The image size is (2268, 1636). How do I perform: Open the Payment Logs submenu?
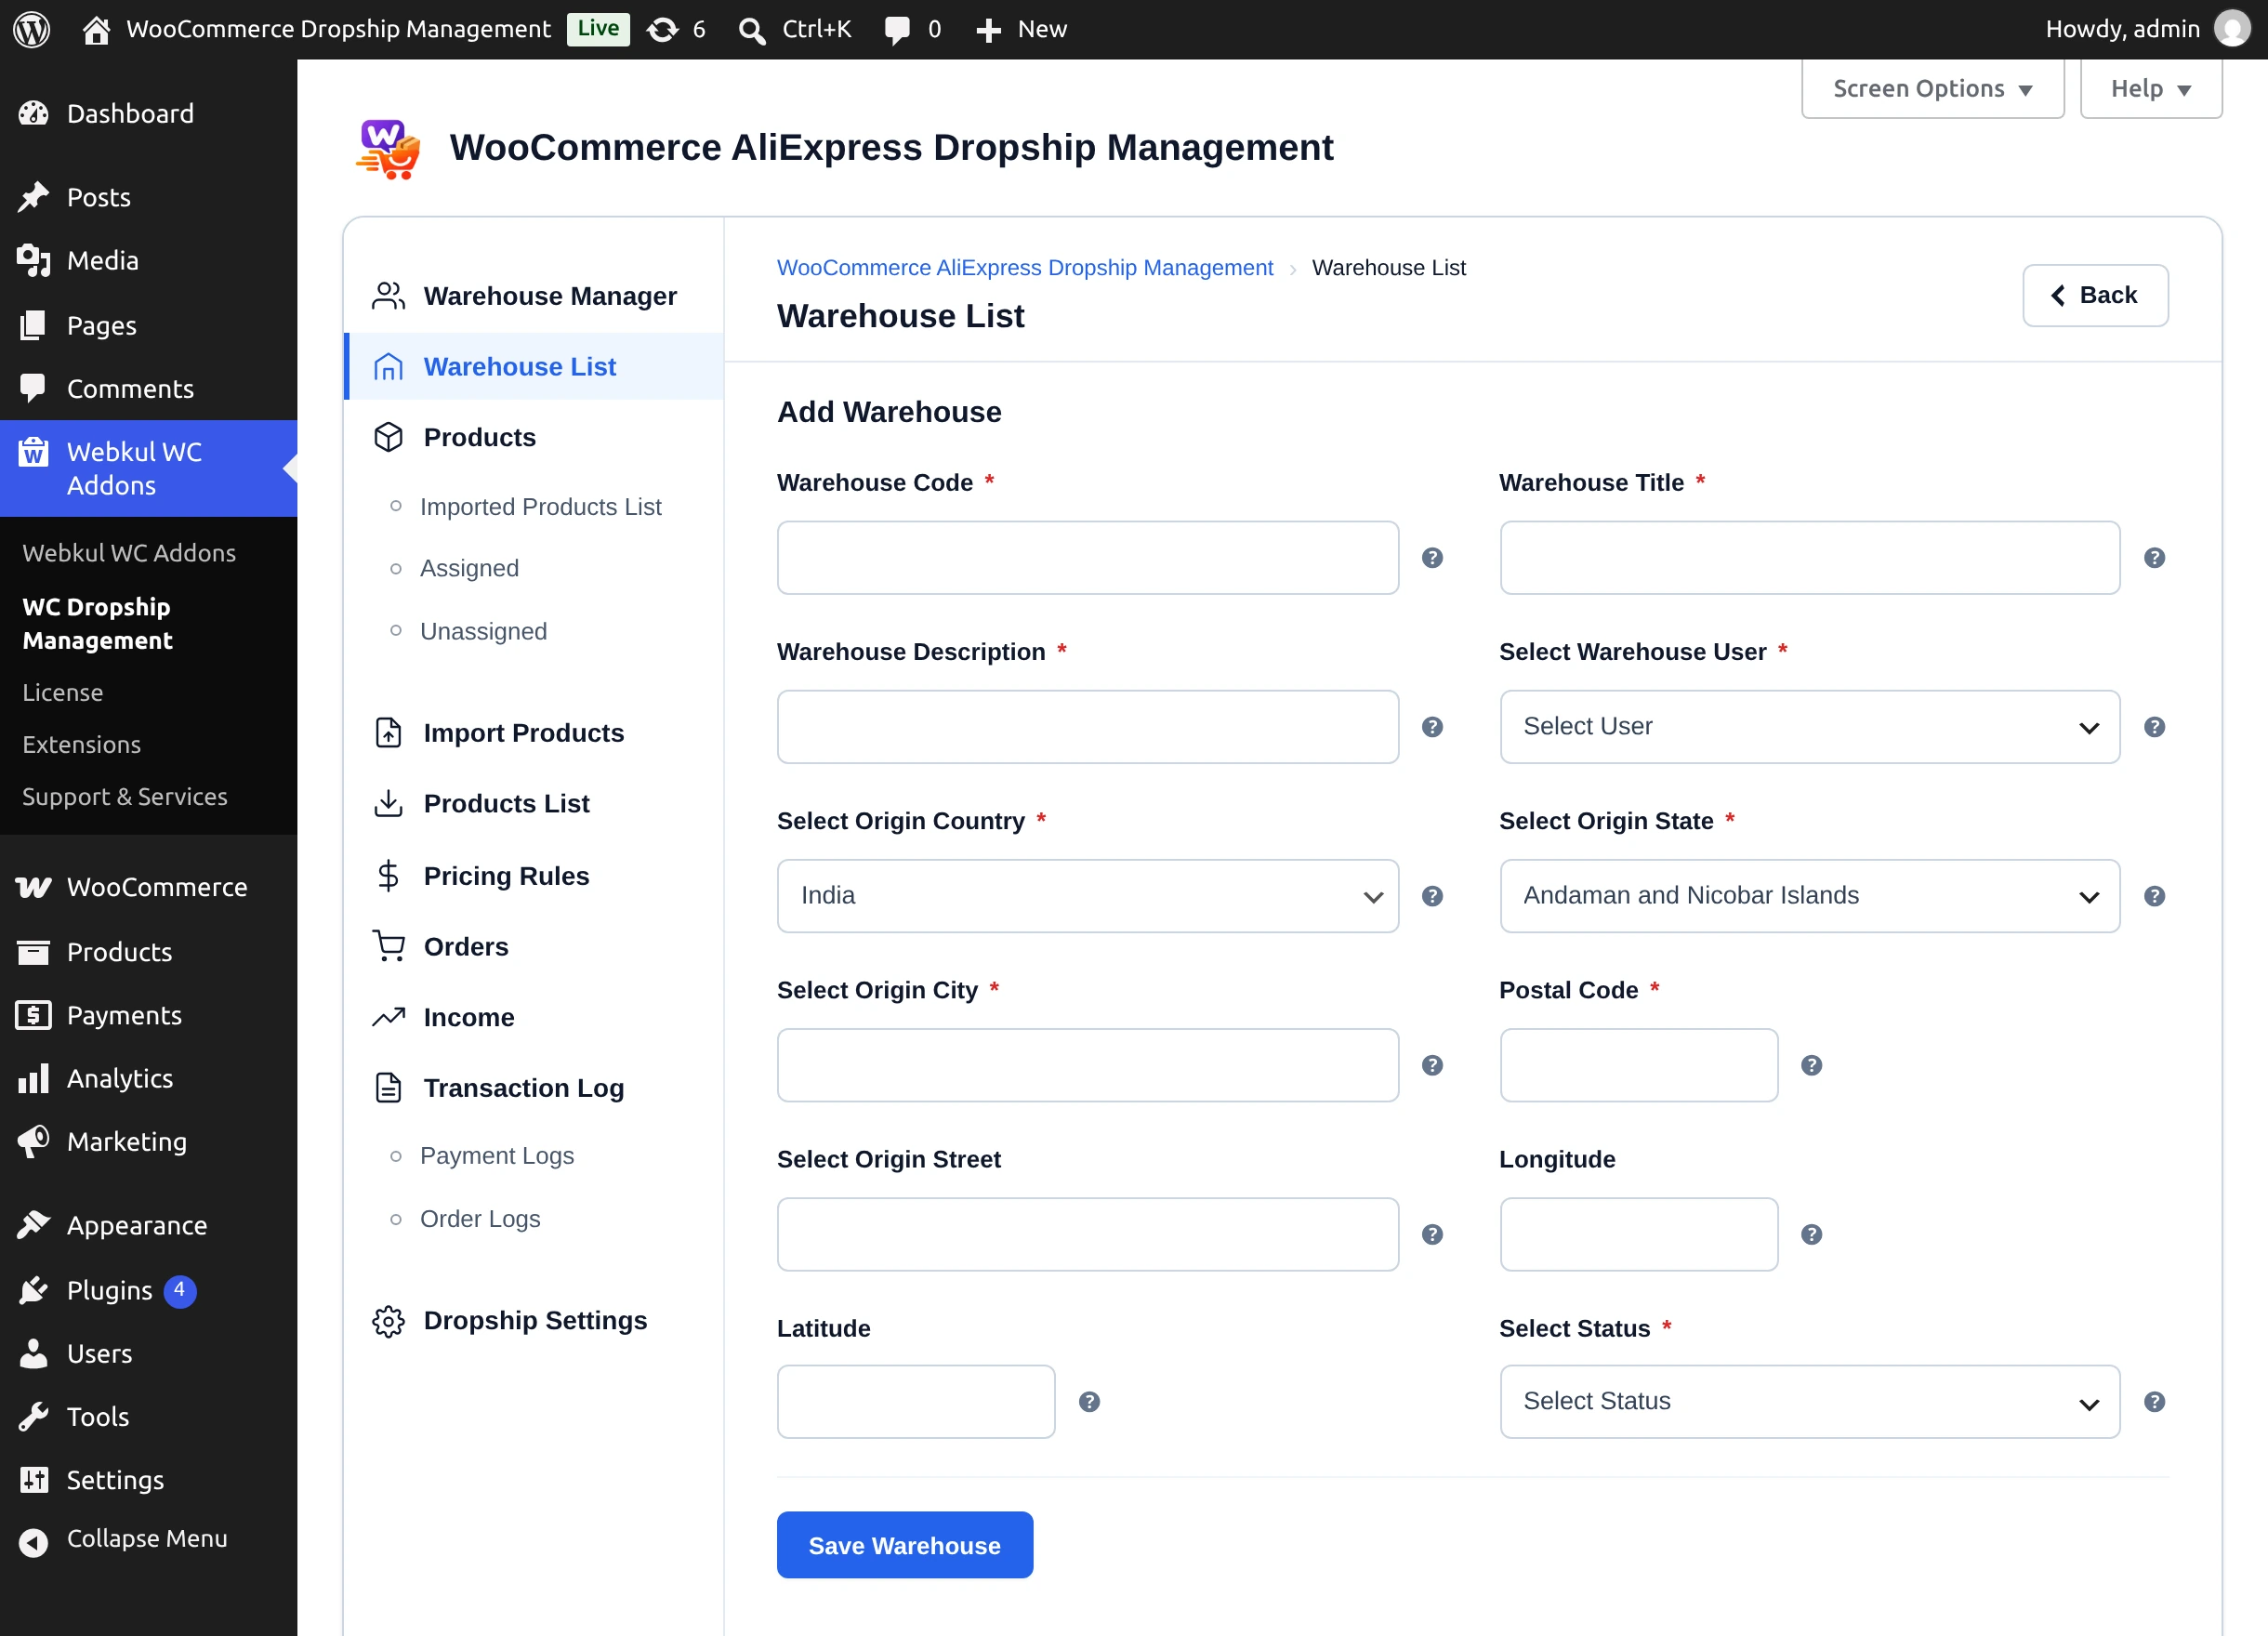coord(496,1155)
